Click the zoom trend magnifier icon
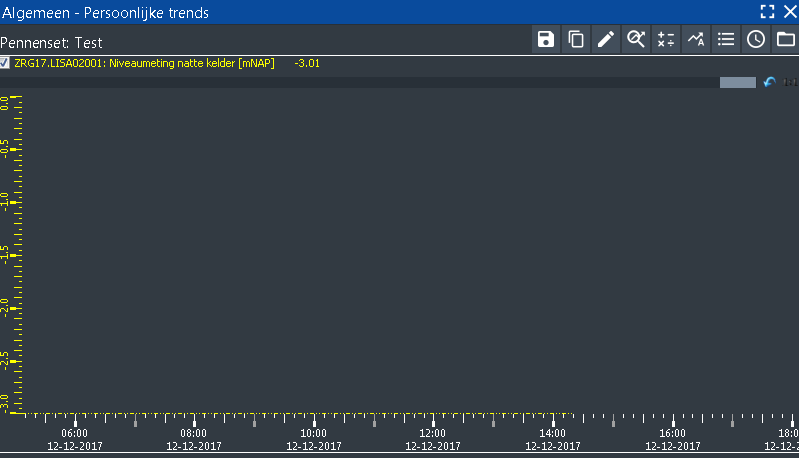This screenshot has height=458, width=799. [x=636, y=40]
